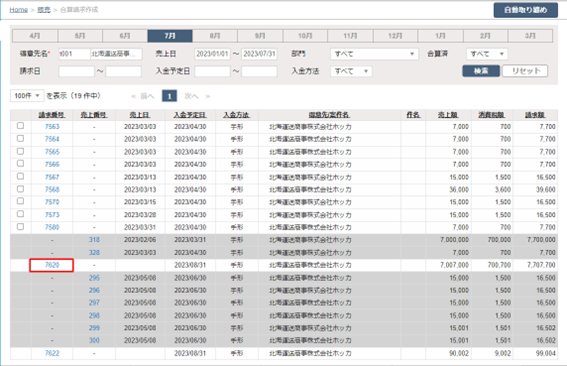This screenshot has height=366, width=567.
Task: Switch to the 3月 tab
Action: pos(530,36)
